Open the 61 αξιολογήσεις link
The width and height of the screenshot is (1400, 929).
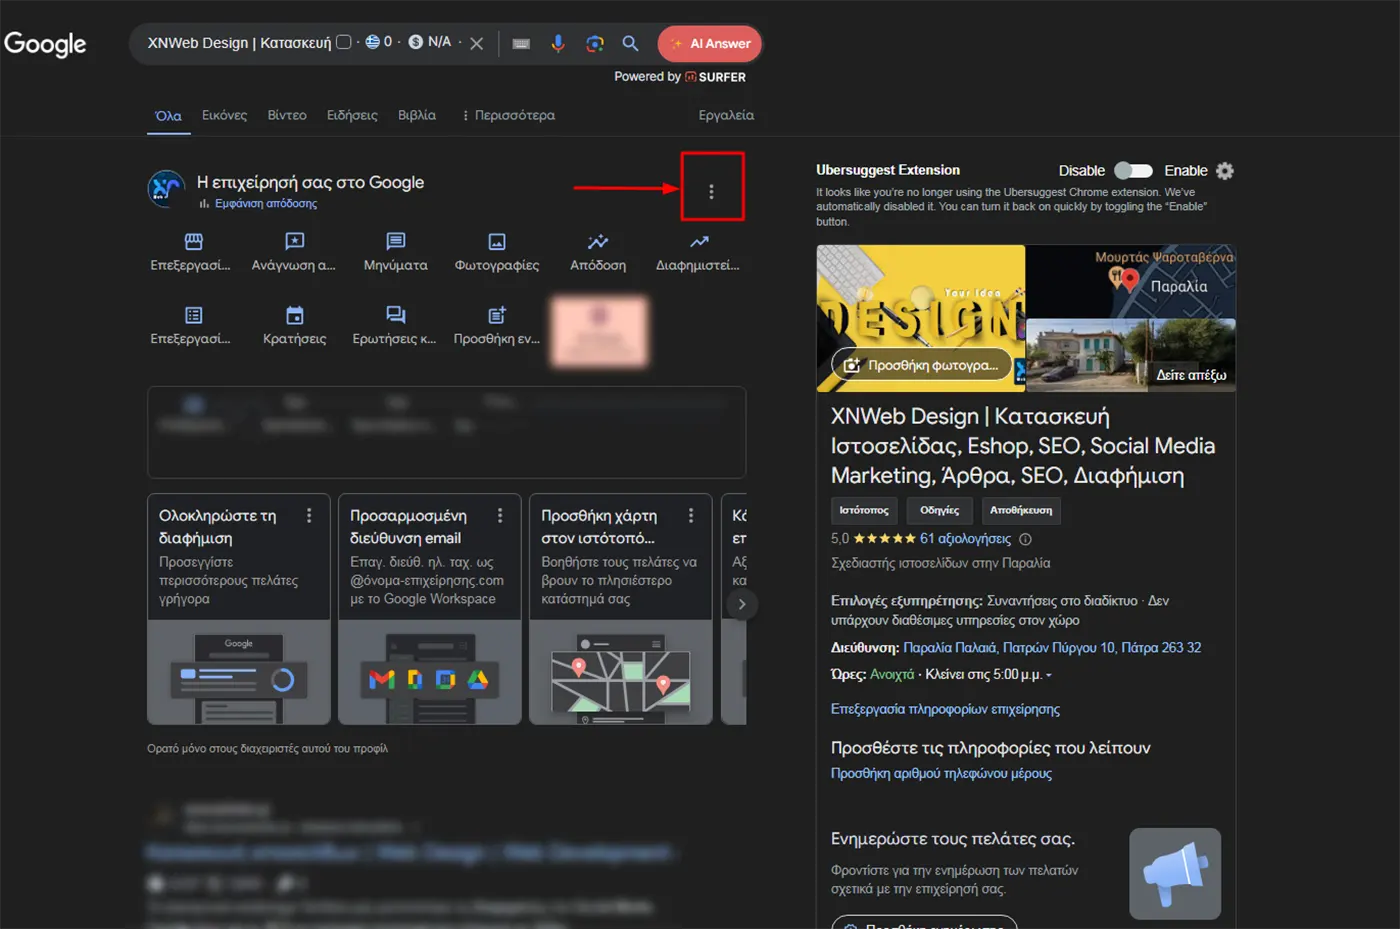965,539
